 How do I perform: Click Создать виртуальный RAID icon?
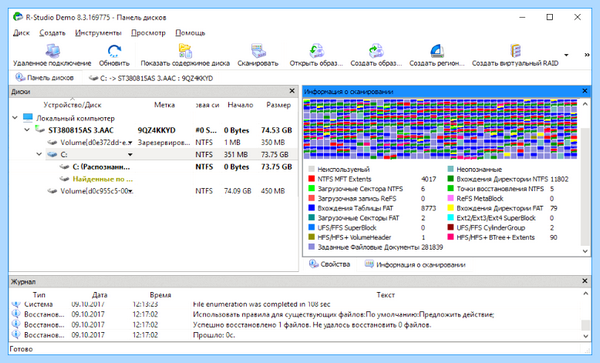point(515,50)
